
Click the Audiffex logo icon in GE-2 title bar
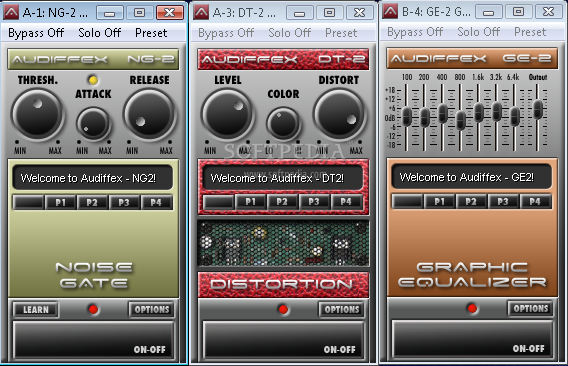click(x=390, y=12)
